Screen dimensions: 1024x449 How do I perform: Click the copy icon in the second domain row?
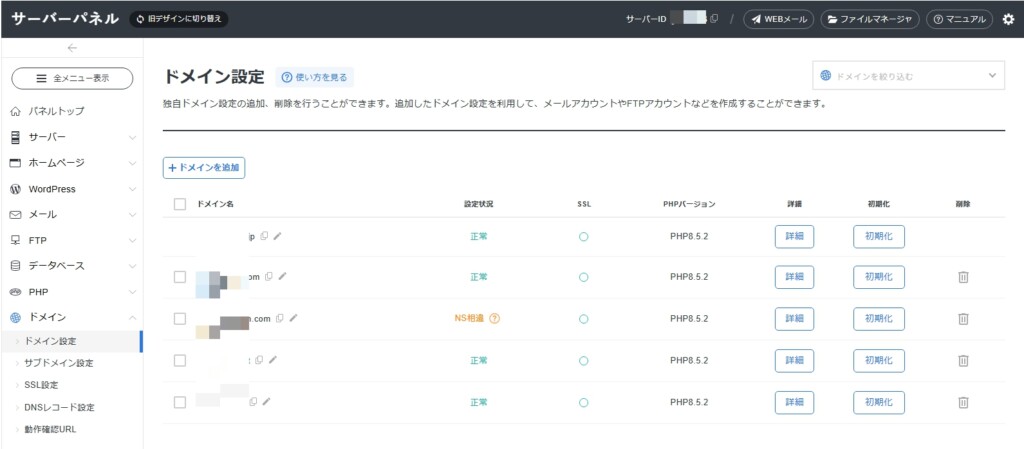(x=270, y=277)
